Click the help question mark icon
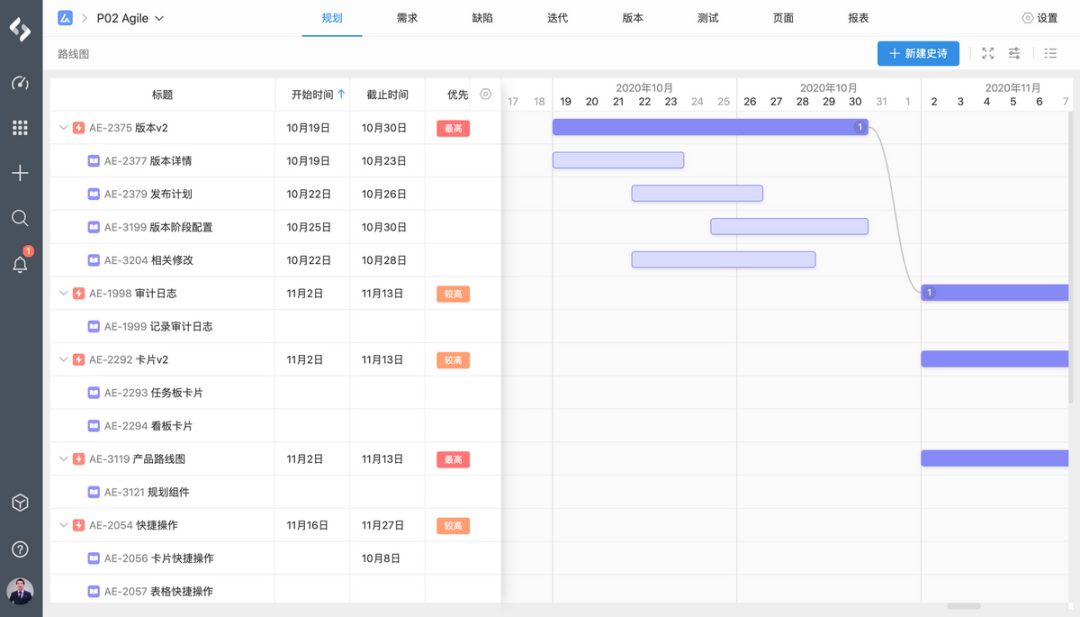Viewport: 1080px width, 617px height. coord(20,548)
